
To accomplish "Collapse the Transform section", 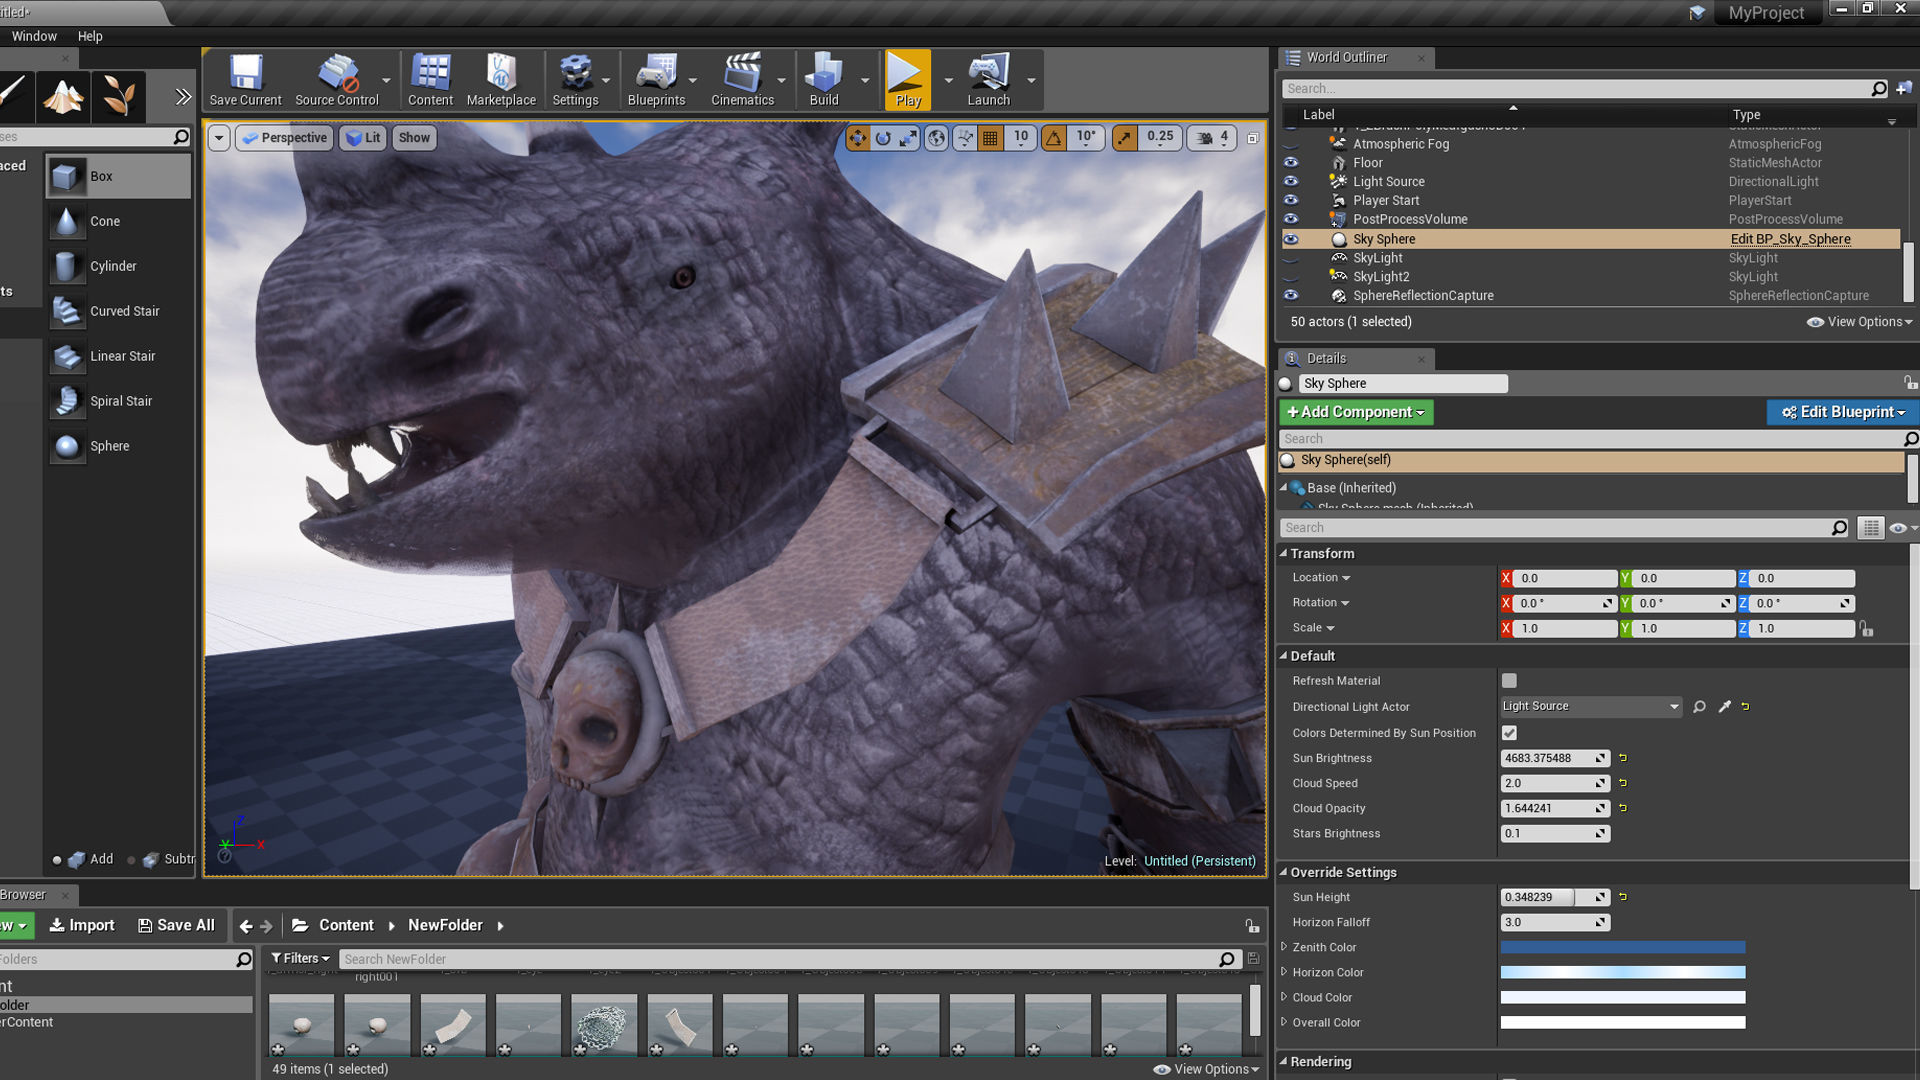I will tap(1284, 553).
